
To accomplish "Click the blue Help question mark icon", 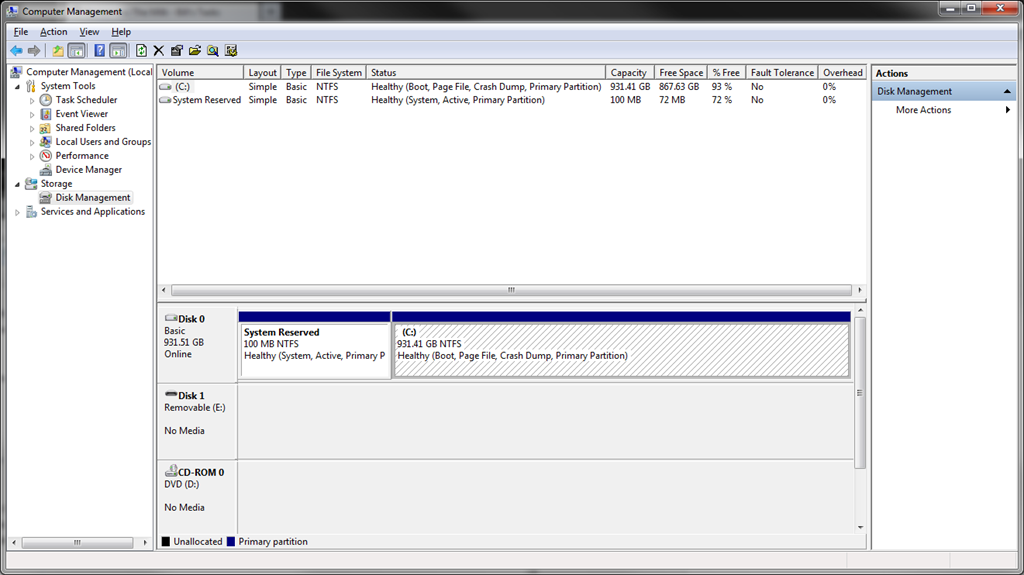I will [99, 50].
